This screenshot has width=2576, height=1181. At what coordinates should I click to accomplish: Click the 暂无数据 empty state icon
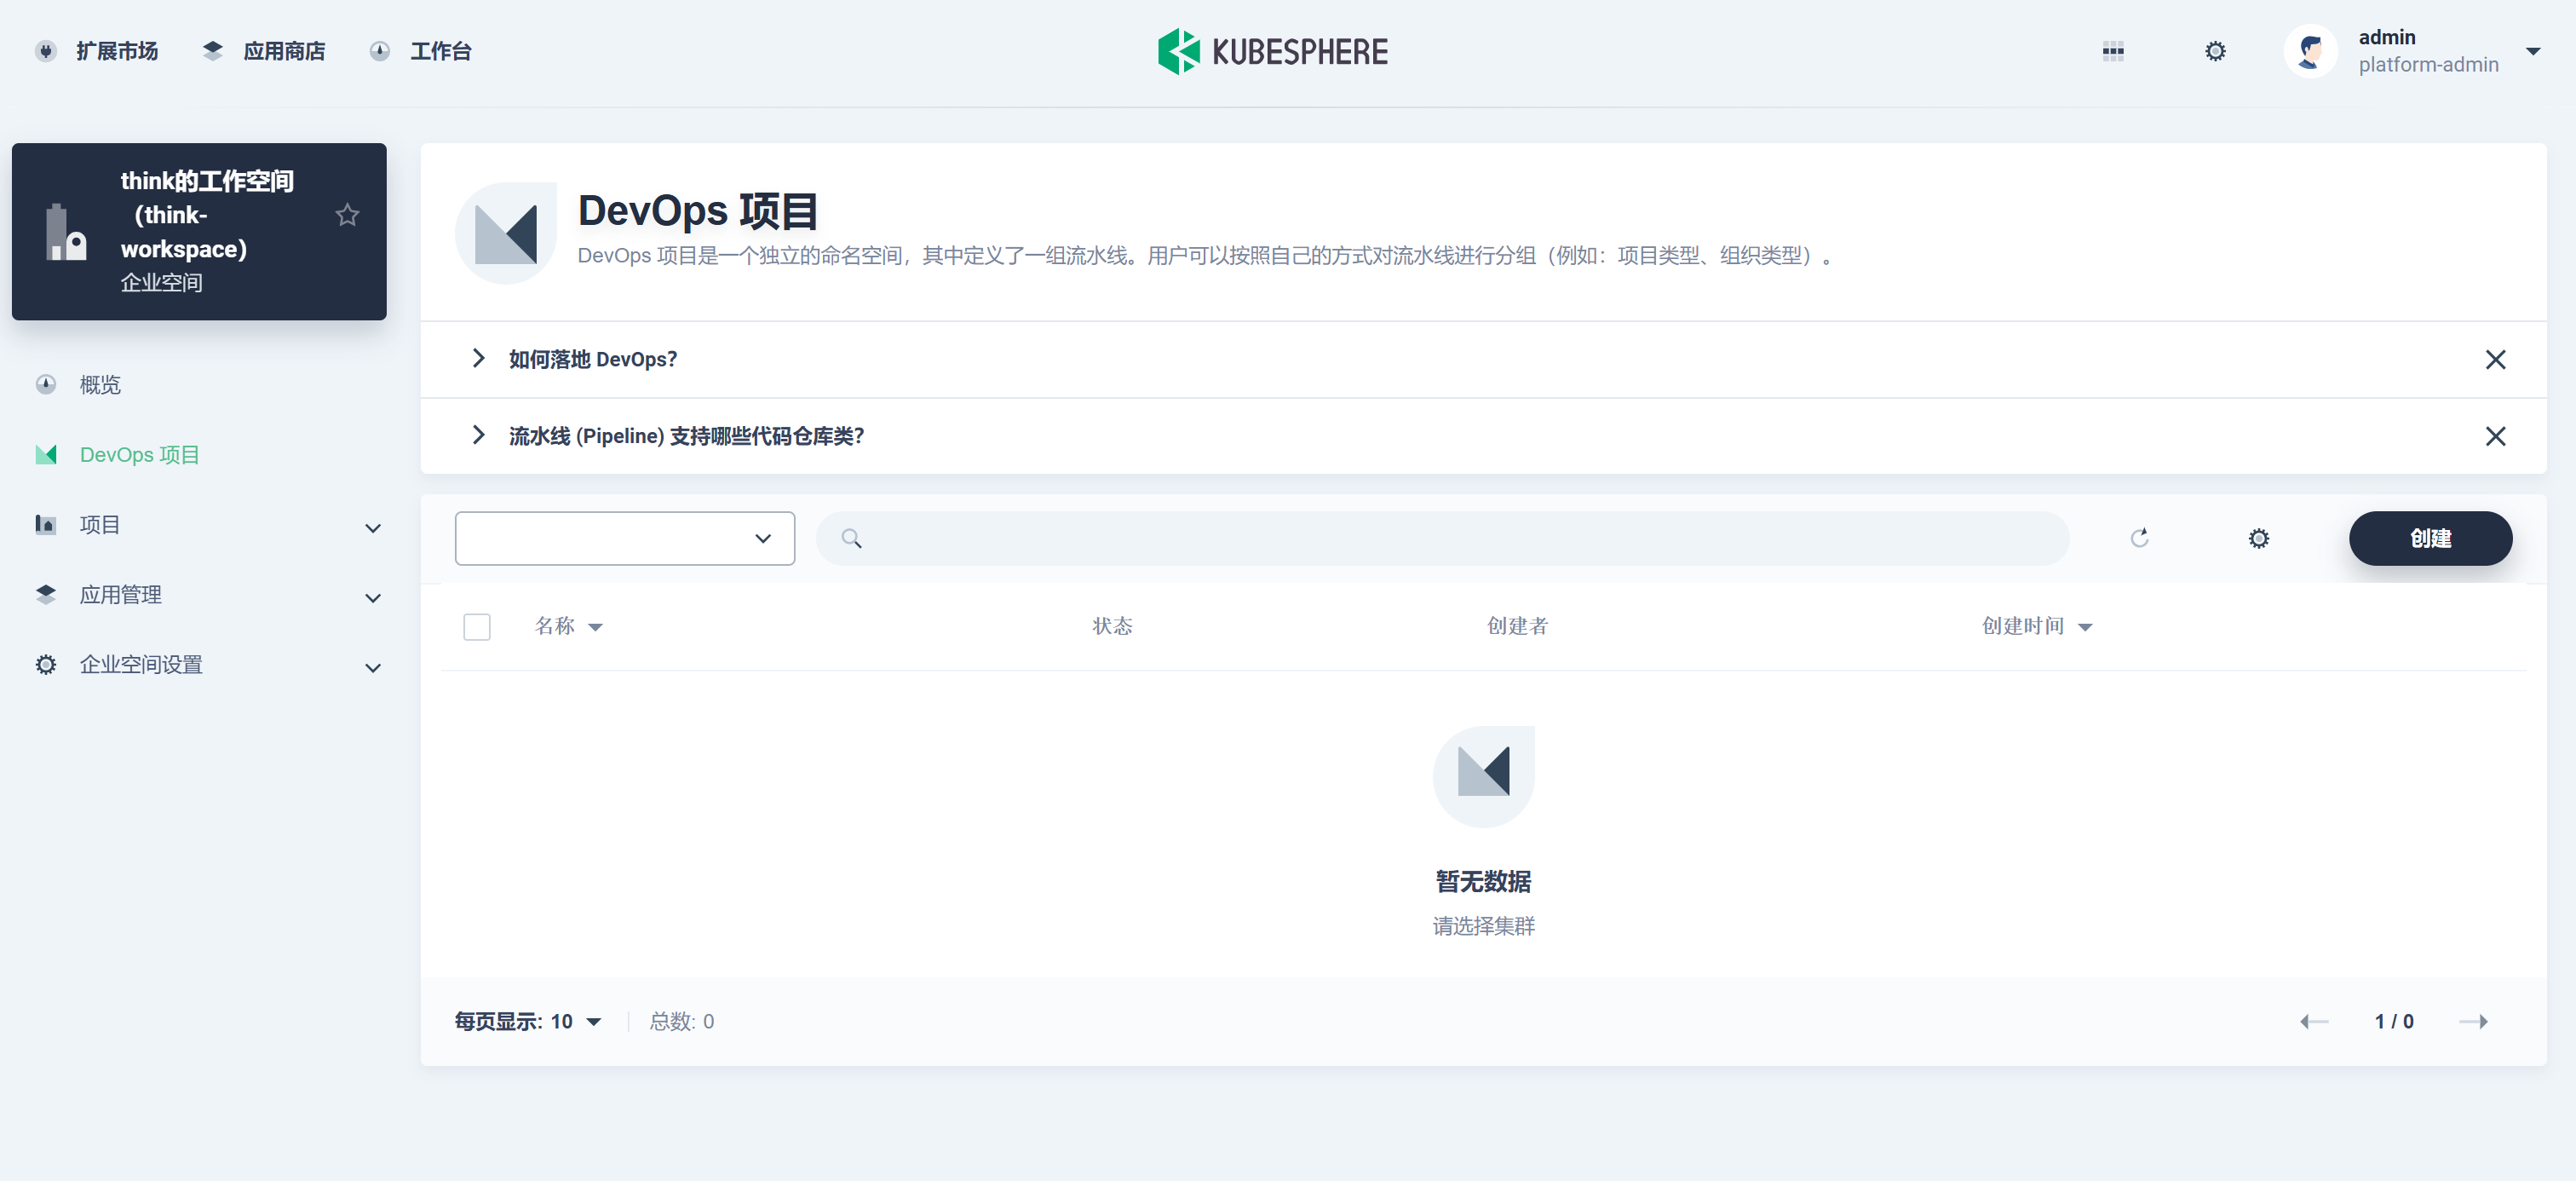point(1483,776)
